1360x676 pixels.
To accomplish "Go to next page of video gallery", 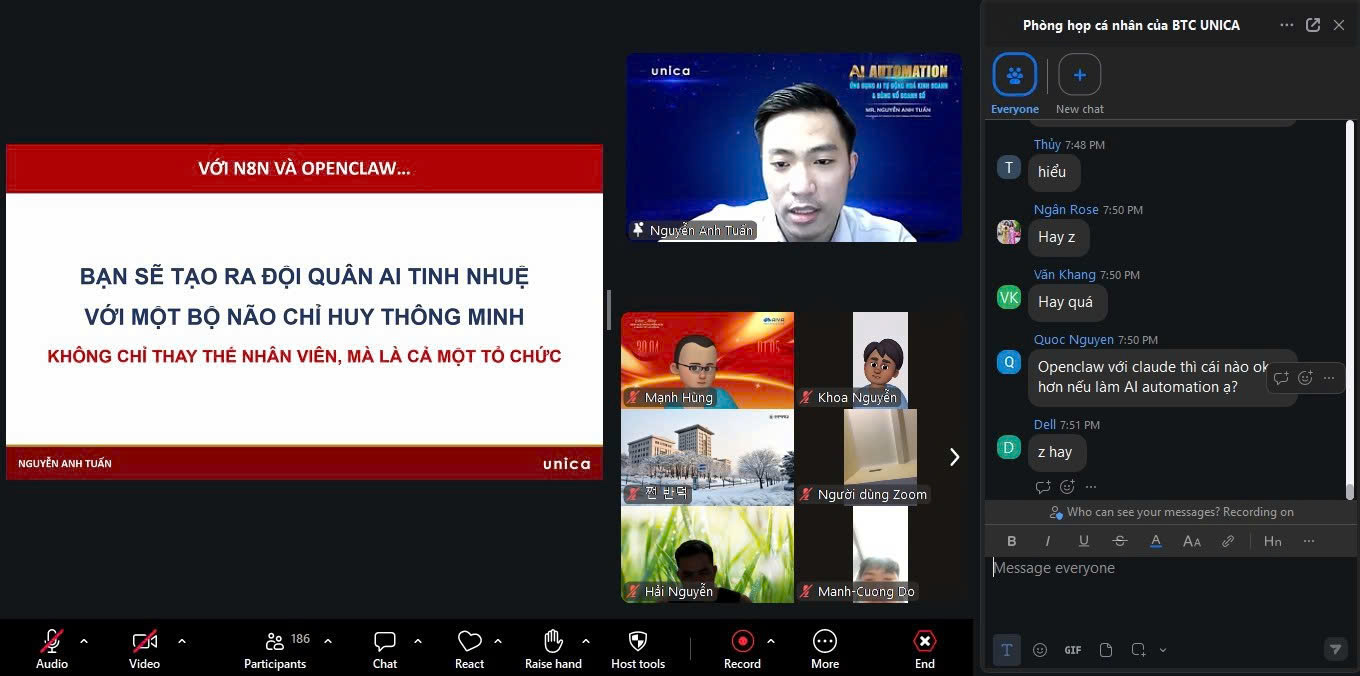I will [x=954, y=457].
